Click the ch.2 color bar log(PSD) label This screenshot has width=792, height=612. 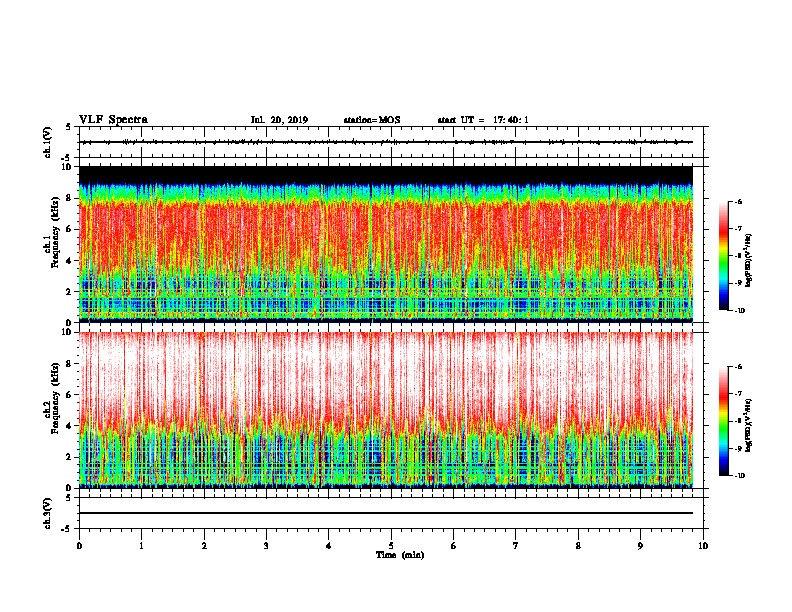749,425
